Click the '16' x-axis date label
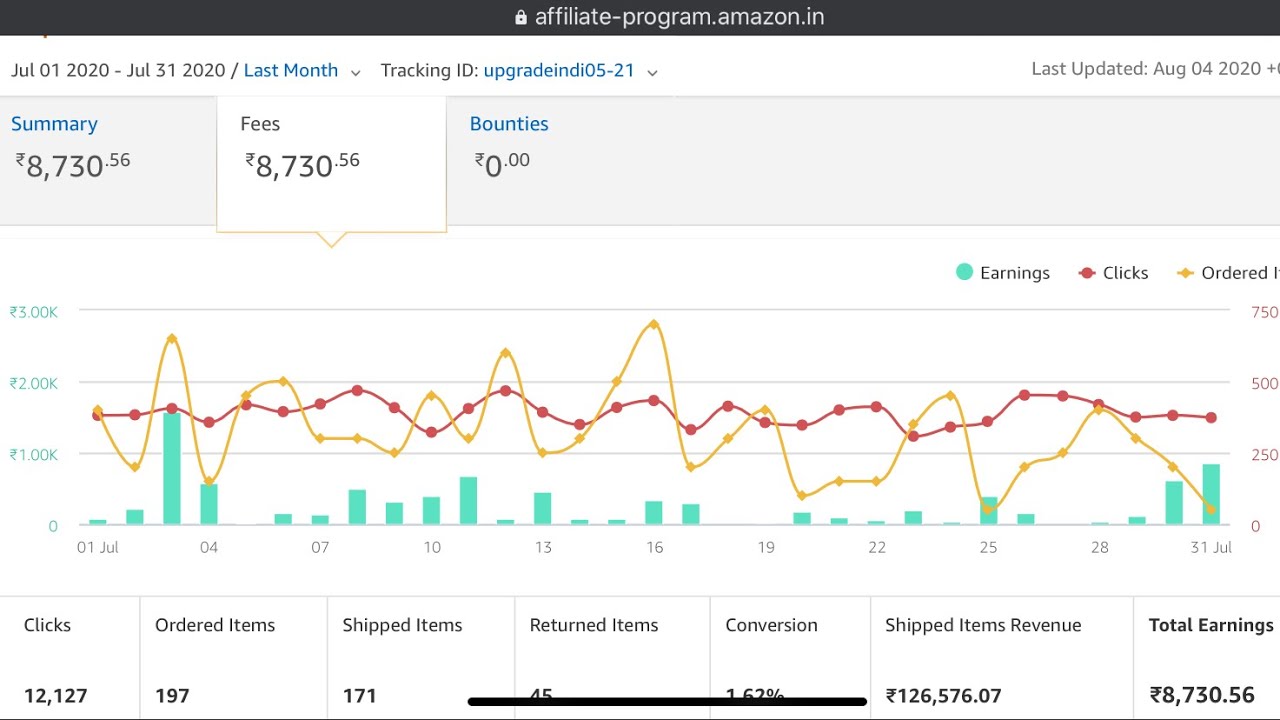Image resolution: width=1280 pixels, height=720 pixels. [654, 547]
